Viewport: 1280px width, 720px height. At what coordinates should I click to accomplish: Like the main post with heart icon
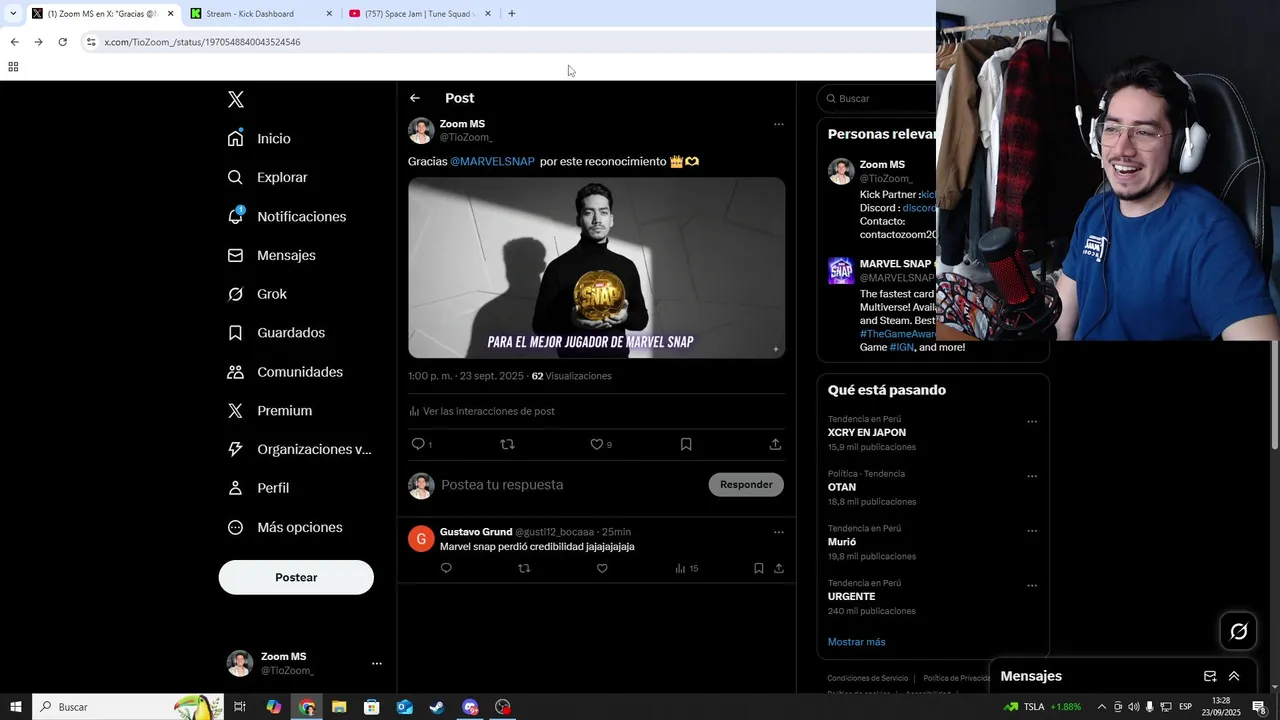[x=597, y=444]
